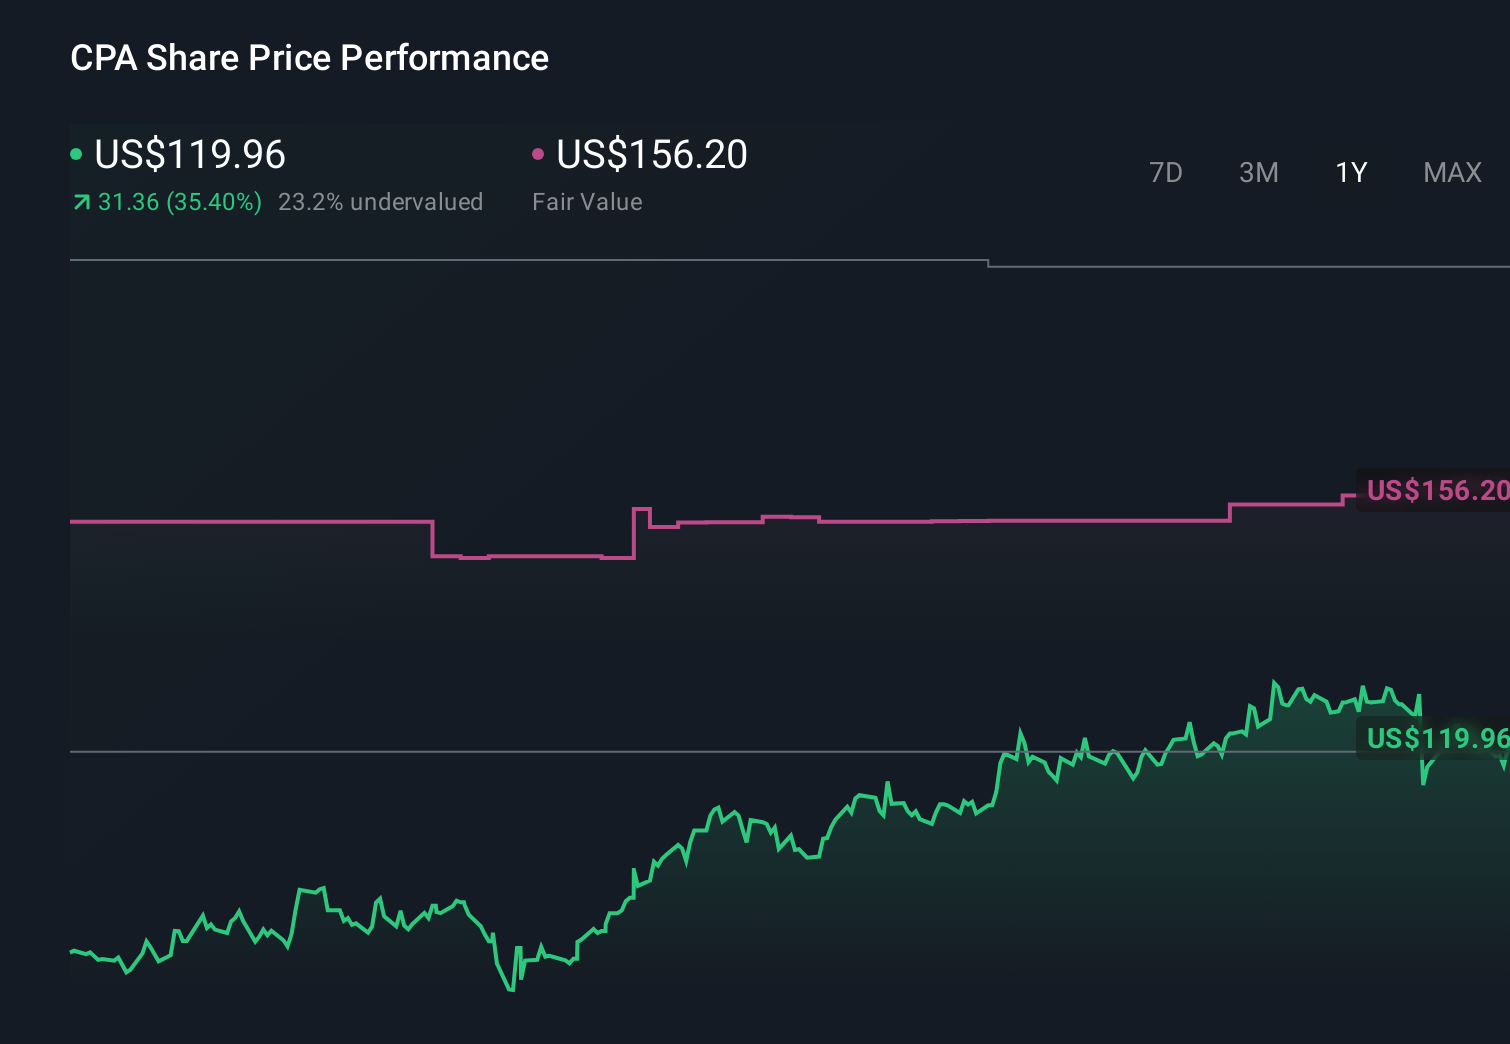Click the 23.2% undervalued label
Screen dimensions: 1510x1044
(x=381, y=202)
